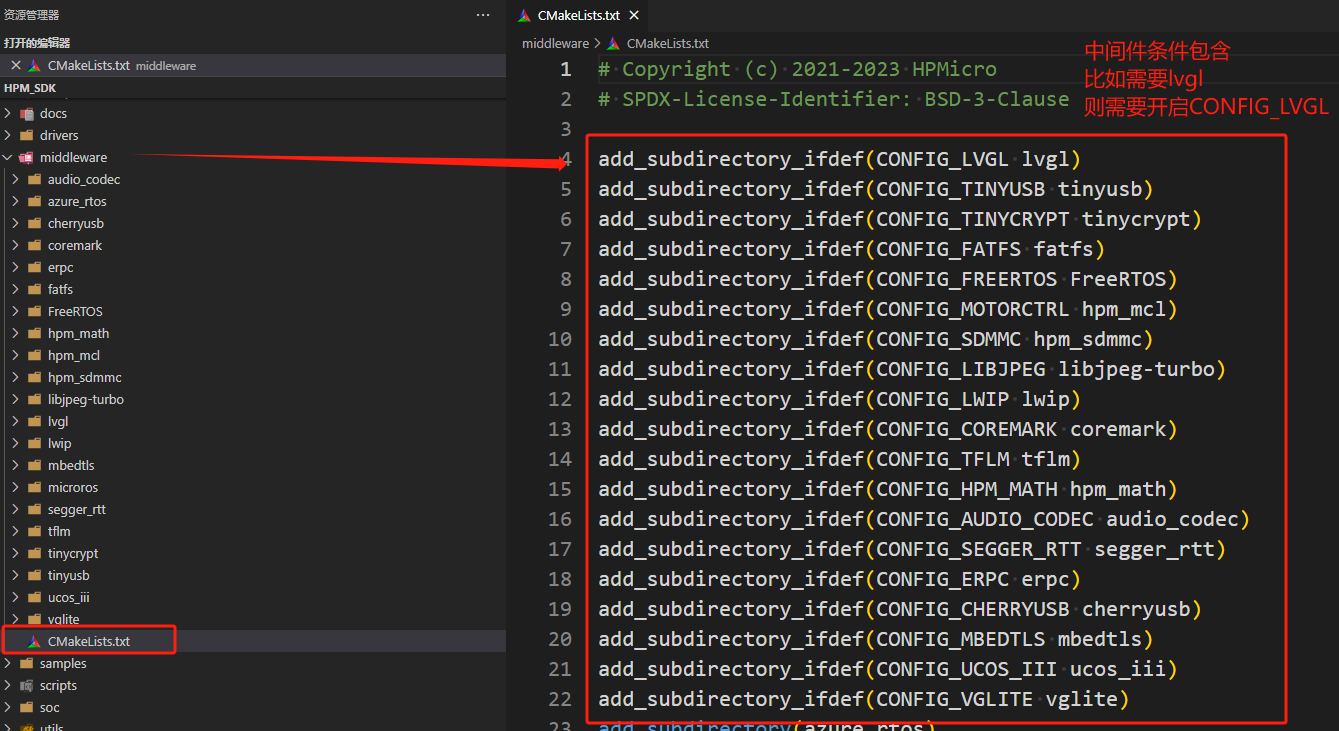The height and width of the screenshot is (731, 1339).
Task: Click the hpm_sdmmc folder icon
Action: (35, 377)
